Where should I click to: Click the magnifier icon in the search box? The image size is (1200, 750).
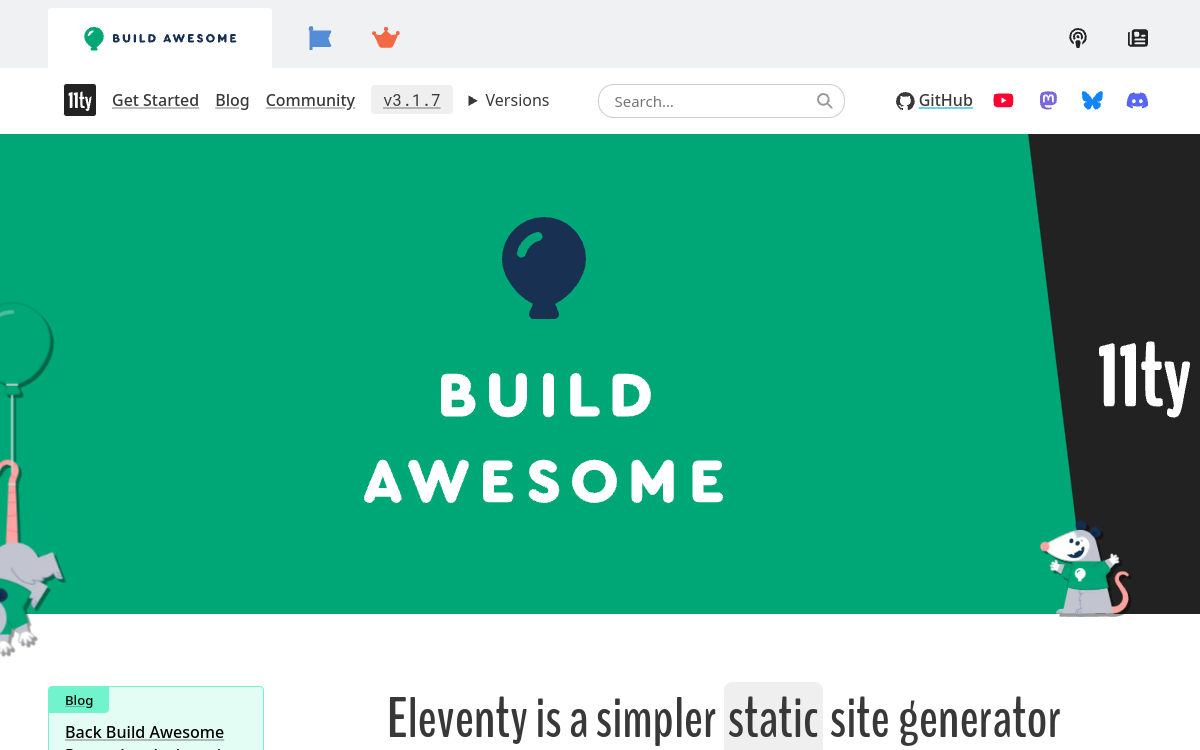coord(825,100)
